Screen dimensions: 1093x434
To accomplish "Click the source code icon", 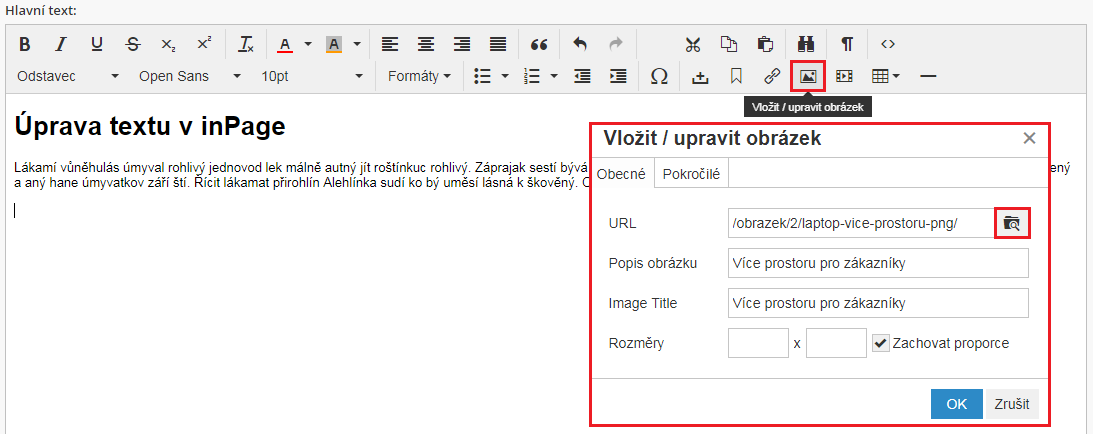I will (x=887, y=44).
